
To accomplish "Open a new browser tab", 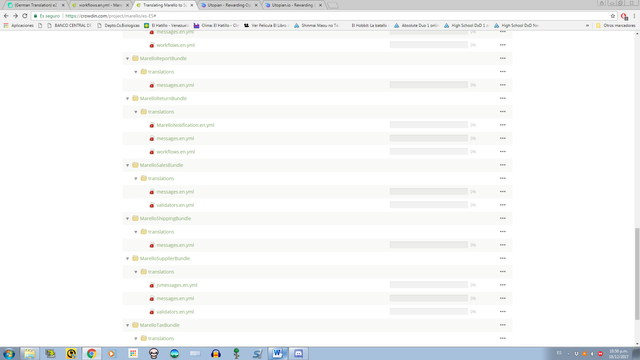I will tap(333, 5).
